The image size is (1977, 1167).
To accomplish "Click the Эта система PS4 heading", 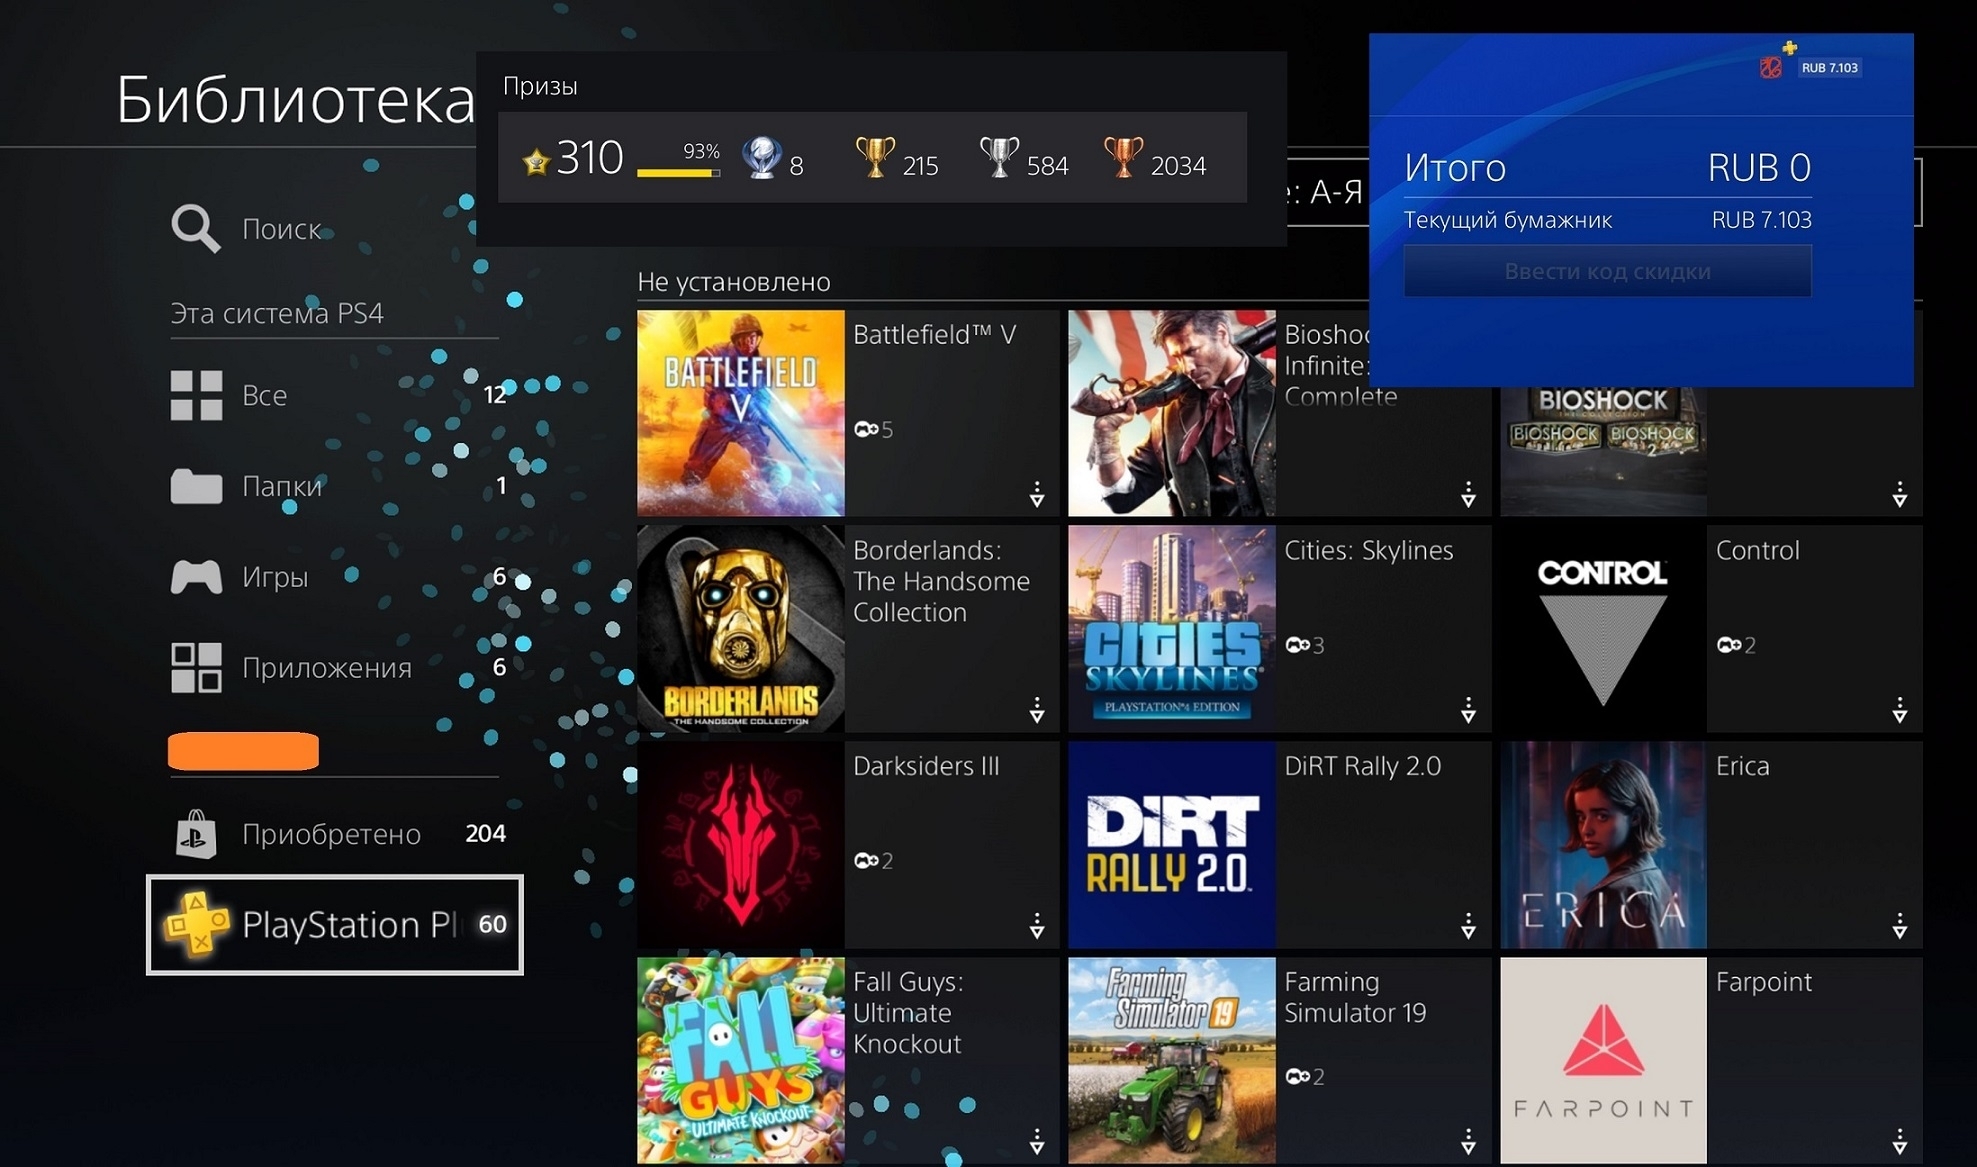I will pyautogui.click(x=277, y=314).
